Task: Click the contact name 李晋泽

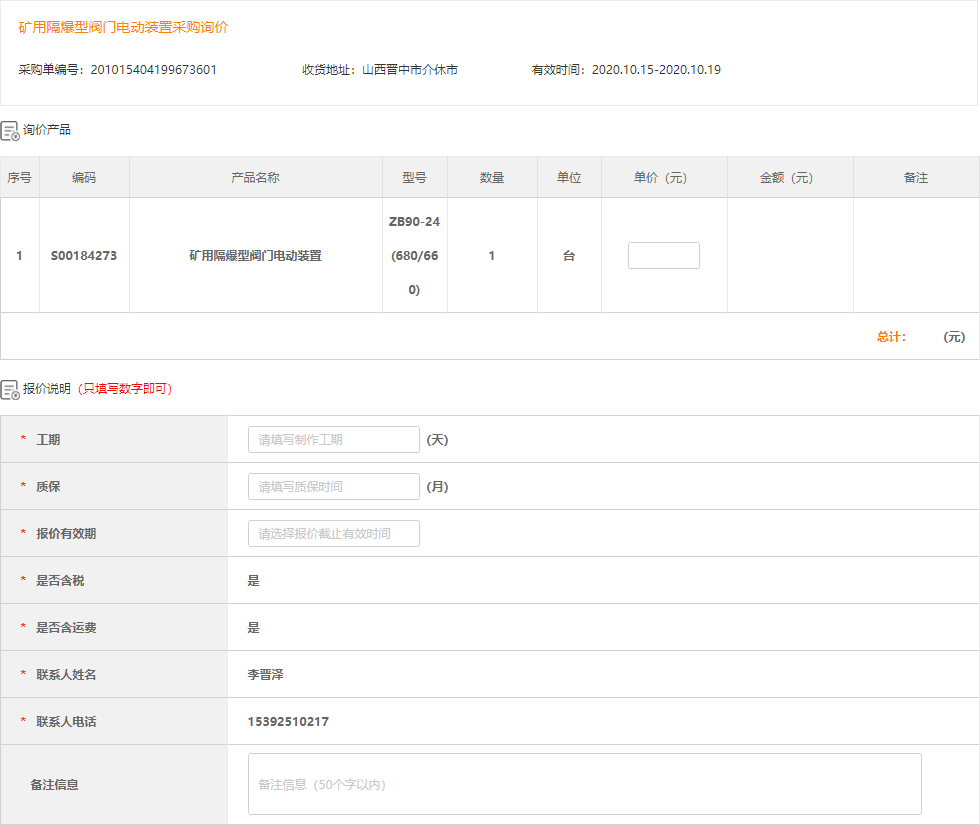Action: click(265, 675)
